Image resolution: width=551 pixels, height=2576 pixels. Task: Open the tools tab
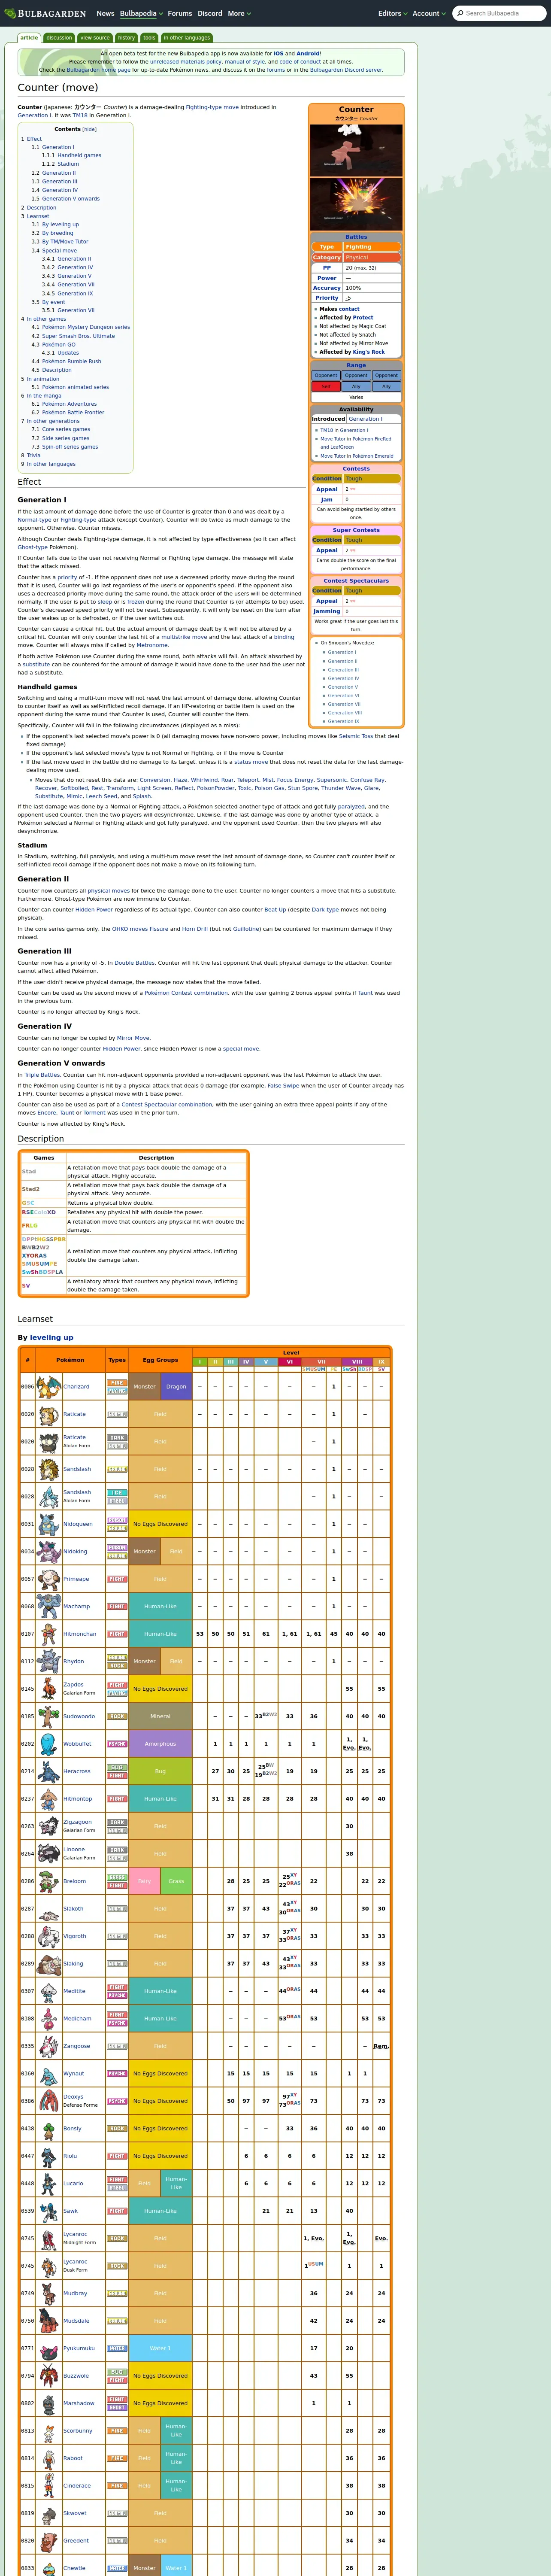(x=149, y=38)
